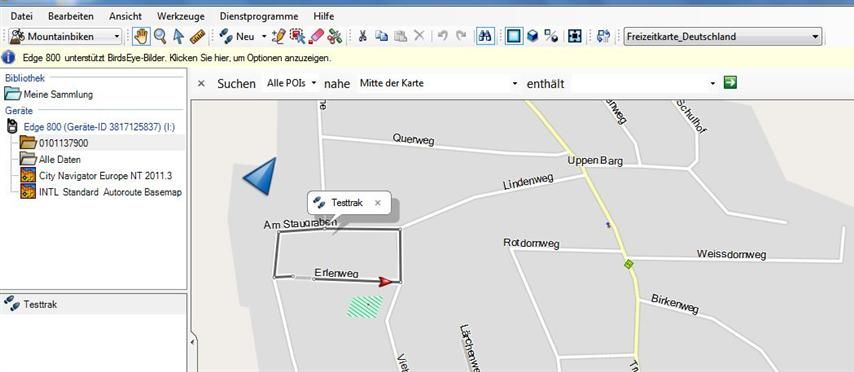Click the green search go button
Viewport: 854px width, 372px height.
point(730,83)
